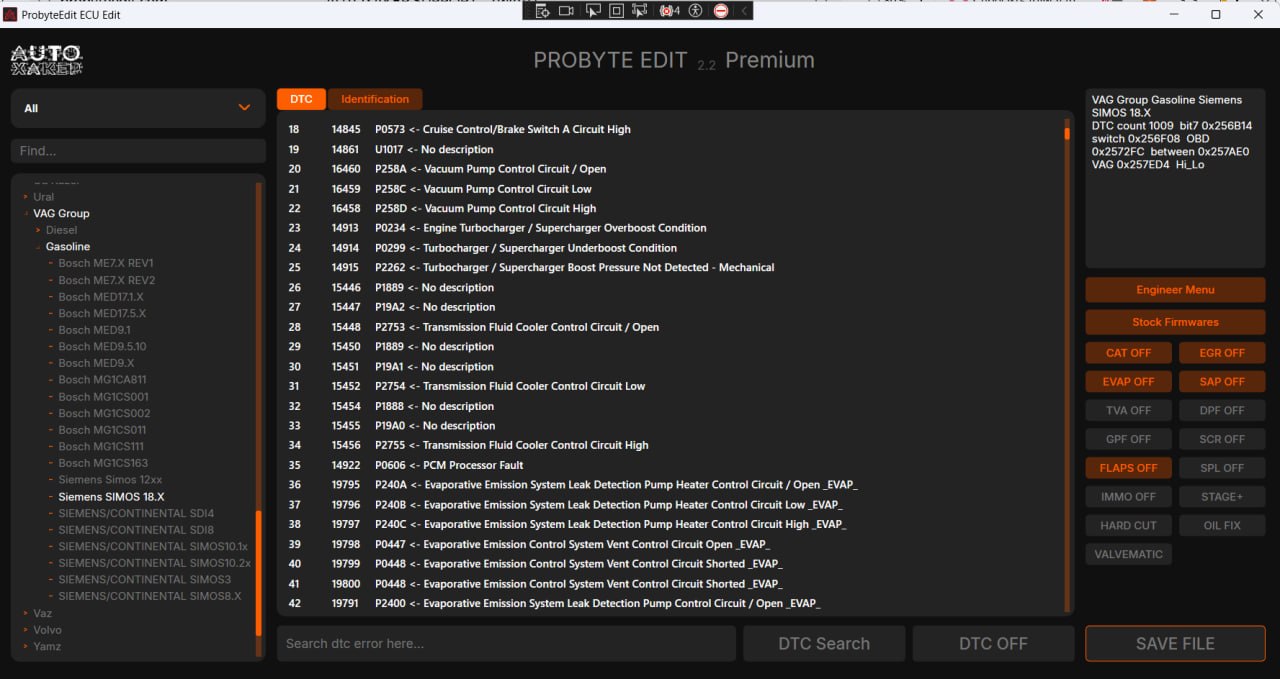Toggle the FLAPS OFF option
The image size is (1280, 679).
pyautogui.click(x=1128, y=468)
